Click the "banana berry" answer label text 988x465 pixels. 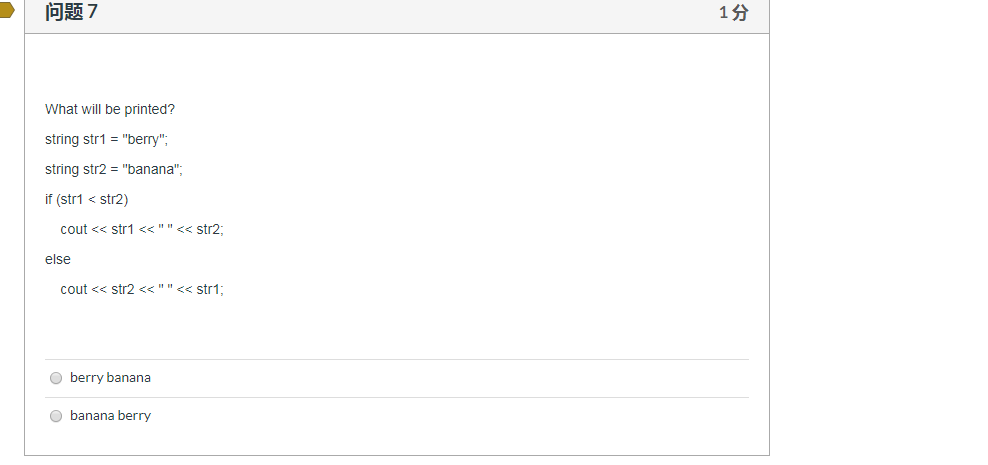(x=110, y=415)
